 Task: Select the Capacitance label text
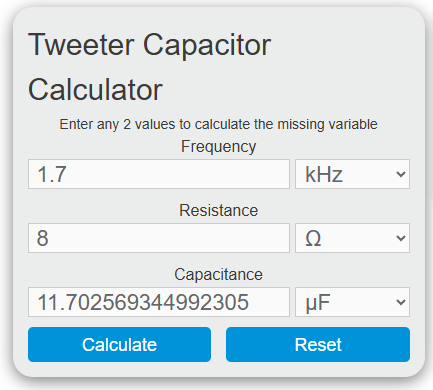point(219,275)
